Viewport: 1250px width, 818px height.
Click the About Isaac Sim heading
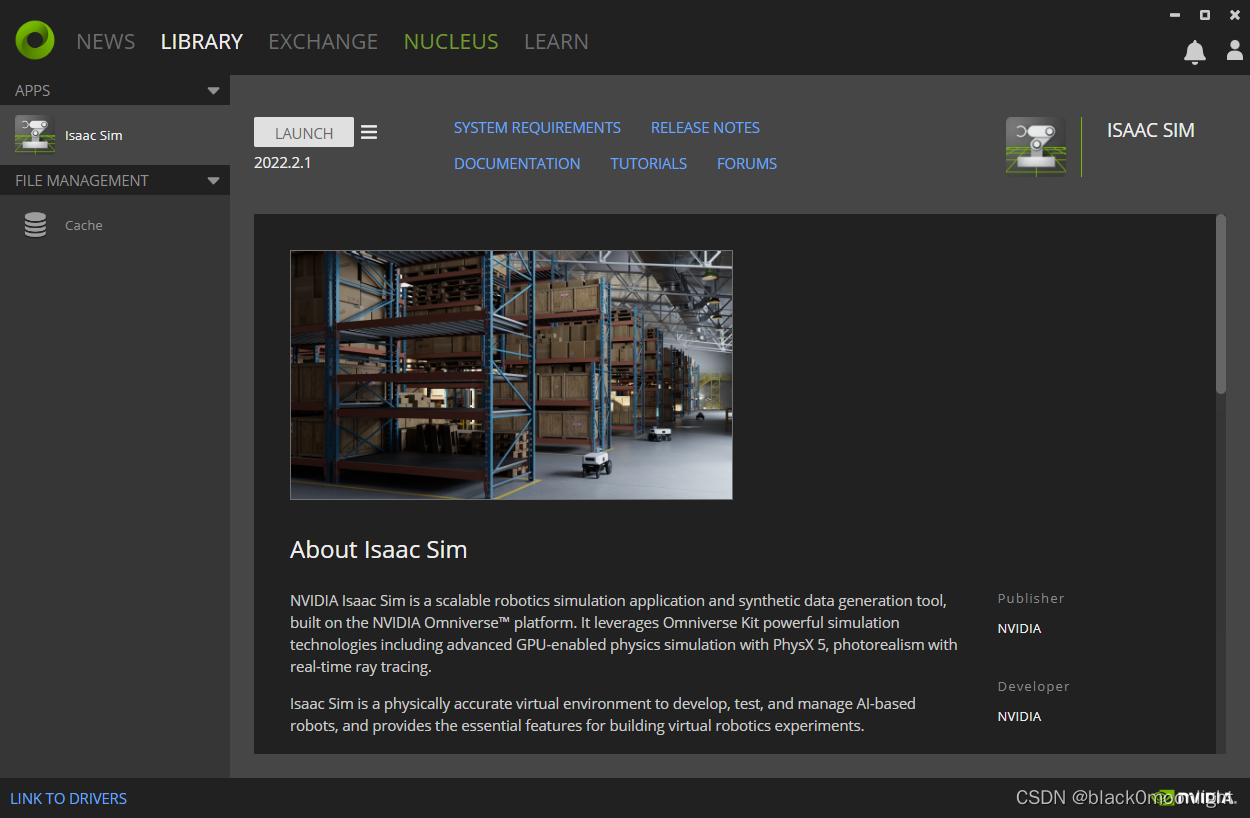(x=379, y=550)
